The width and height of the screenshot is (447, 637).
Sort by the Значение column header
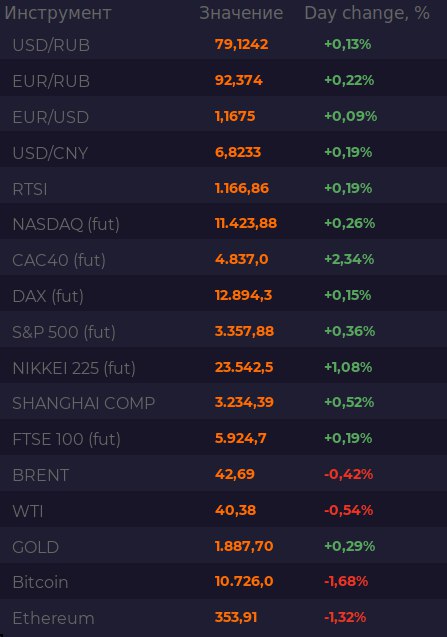(x=241, y=13)
